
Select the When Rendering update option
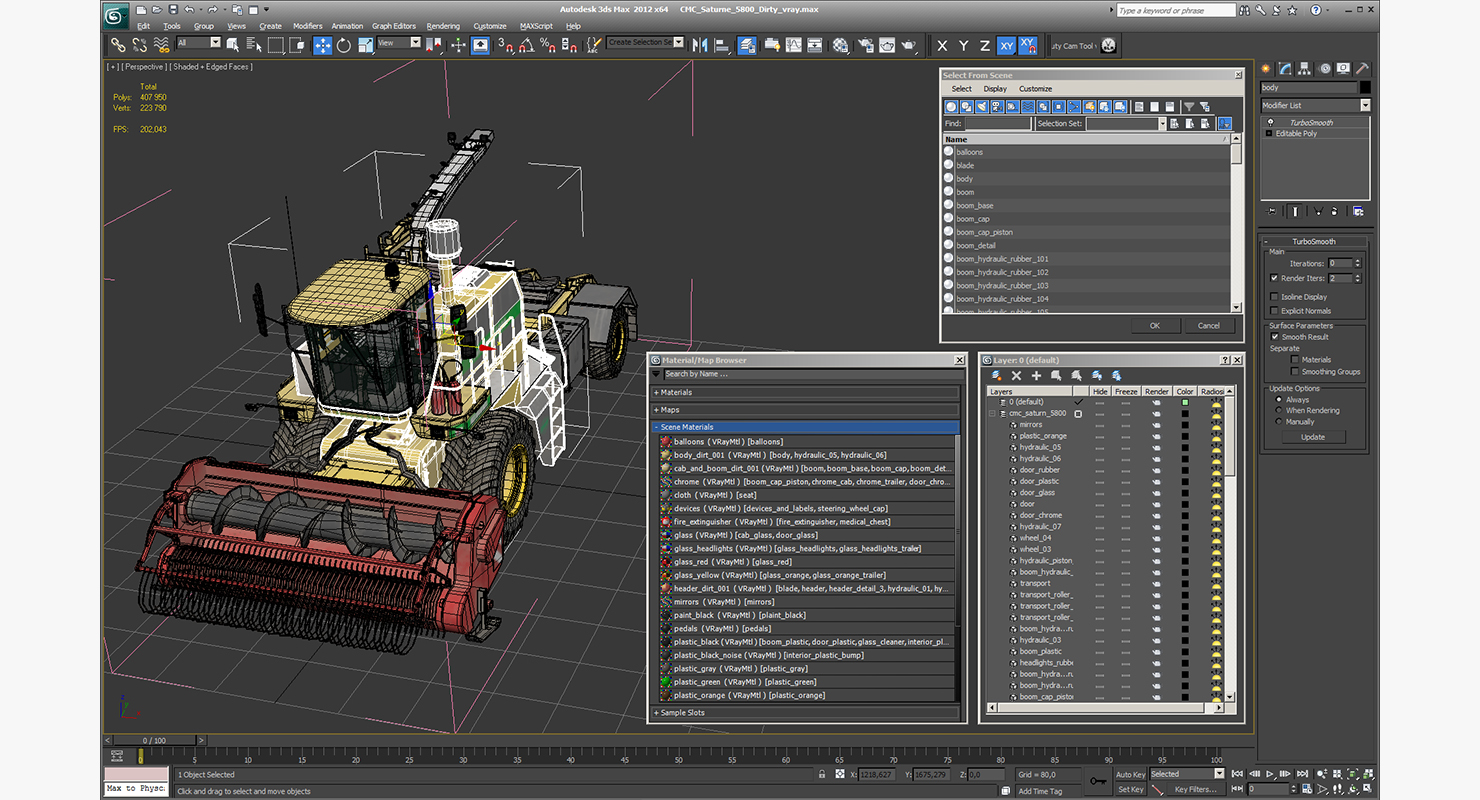(x=1278, y=411)
